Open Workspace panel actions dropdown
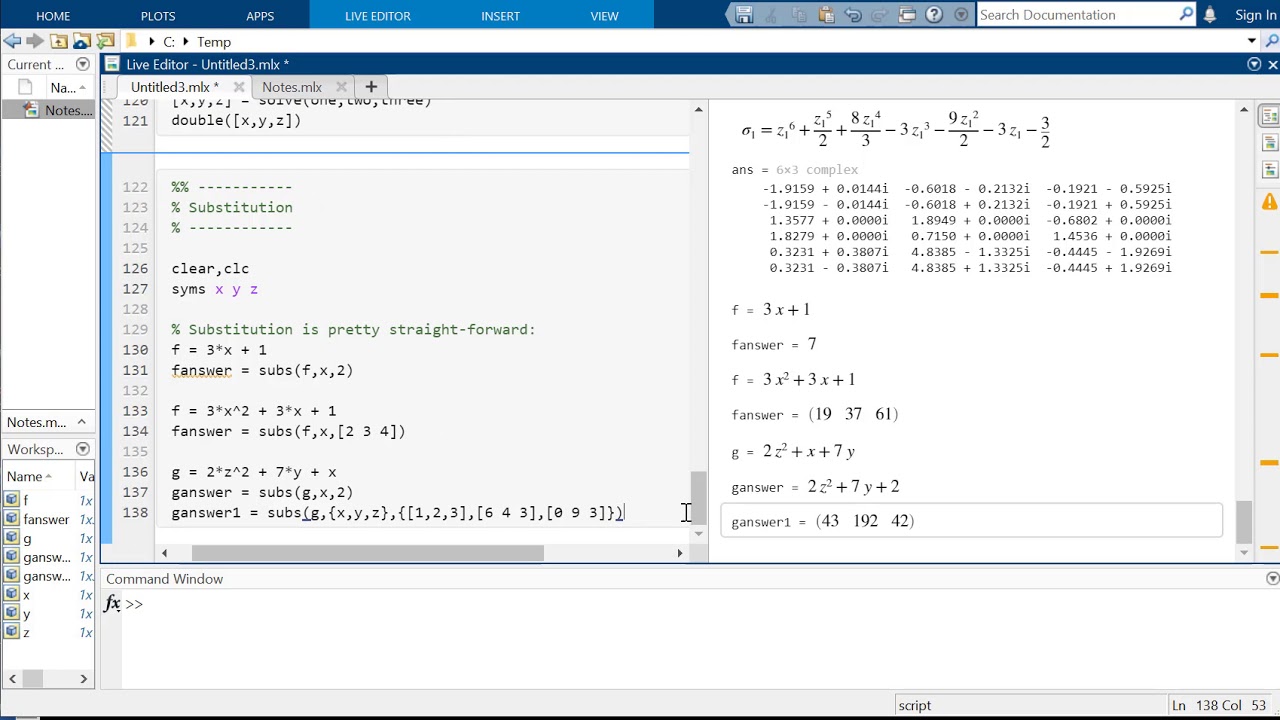1280x720 pixels. point(83,449)
